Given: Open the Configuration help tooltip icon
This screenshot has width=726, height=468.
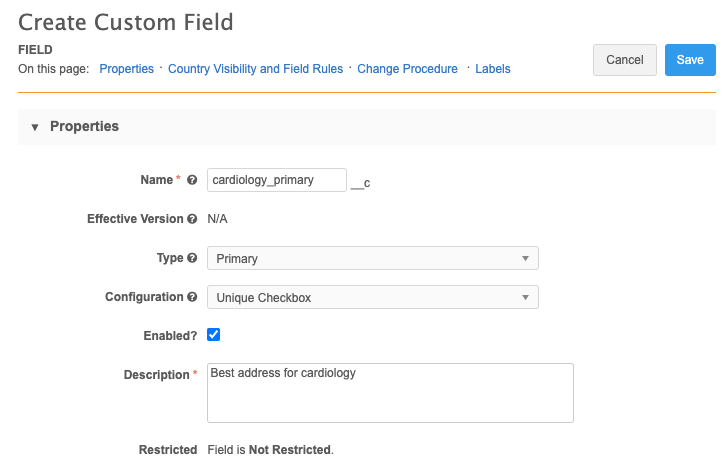Looking at the screenshot, I should tap(192, 297).
